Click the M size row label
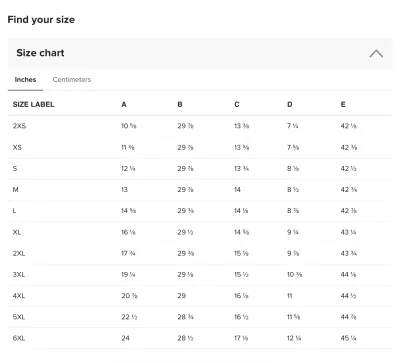Screen dimensions: 400x363 [x=15, y=190]
